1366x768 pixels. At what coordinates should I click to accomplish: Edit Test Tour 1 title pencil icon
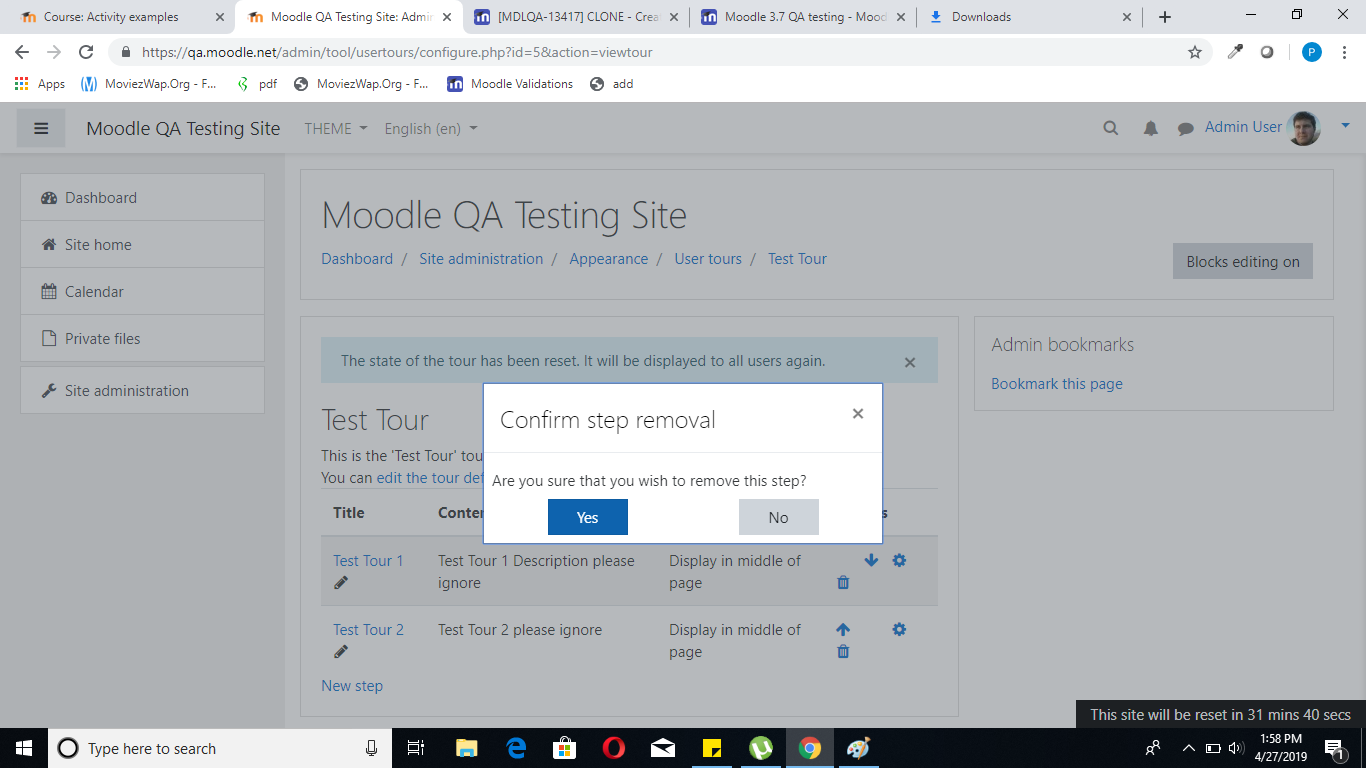tap(341, 582)
